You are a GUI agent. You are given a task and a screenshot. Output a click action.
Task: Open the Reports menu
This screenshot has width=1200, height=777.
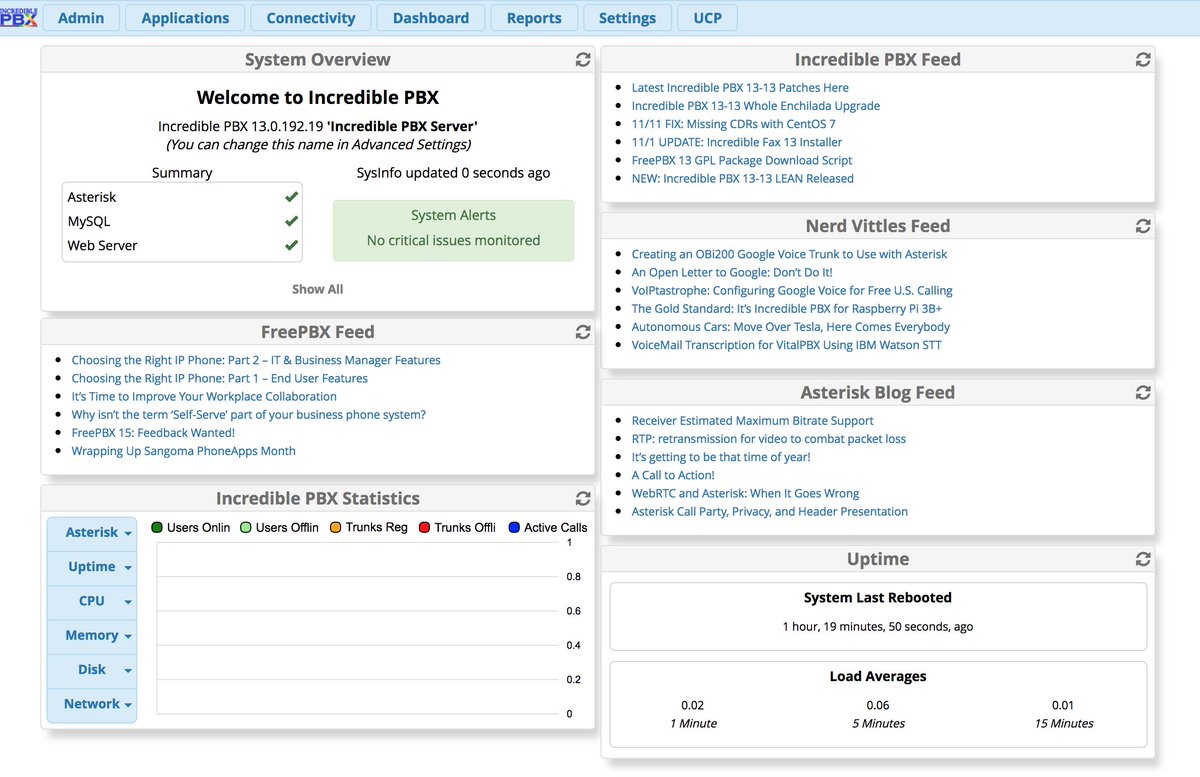coord(534,18)
